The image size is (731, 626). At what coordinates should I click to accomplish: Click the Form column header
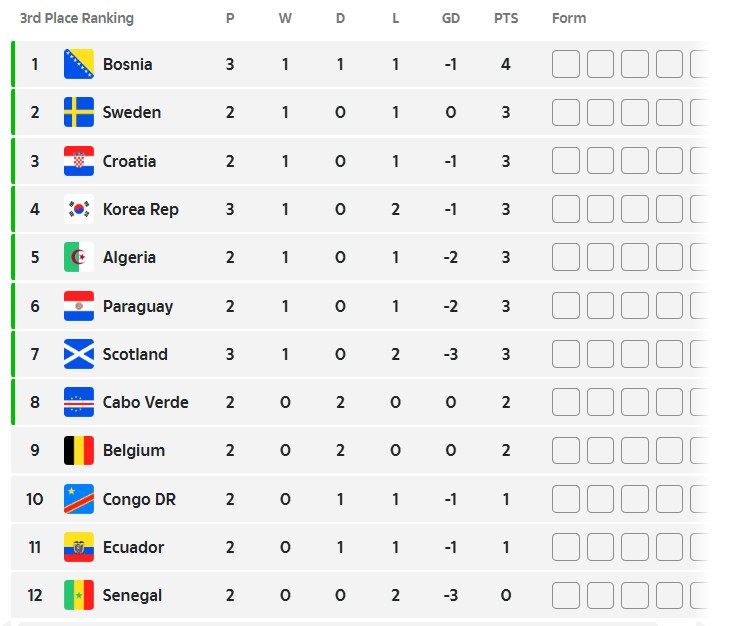click(569, 18)
